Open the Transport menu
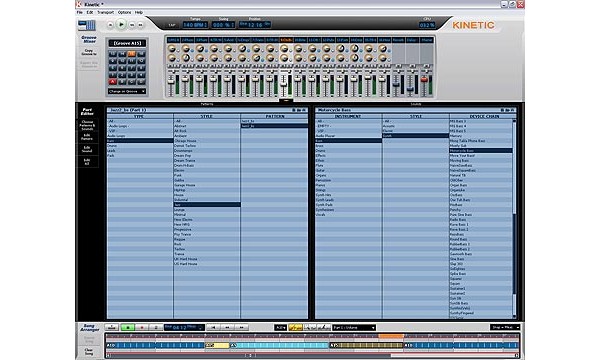 (x=106, y=12)
